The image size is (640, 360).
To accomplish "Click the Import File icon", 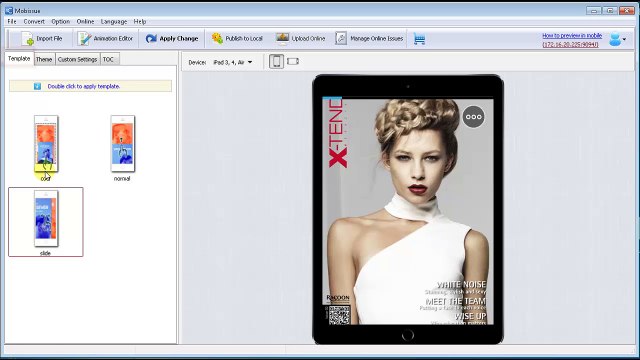I will [27, 39].
